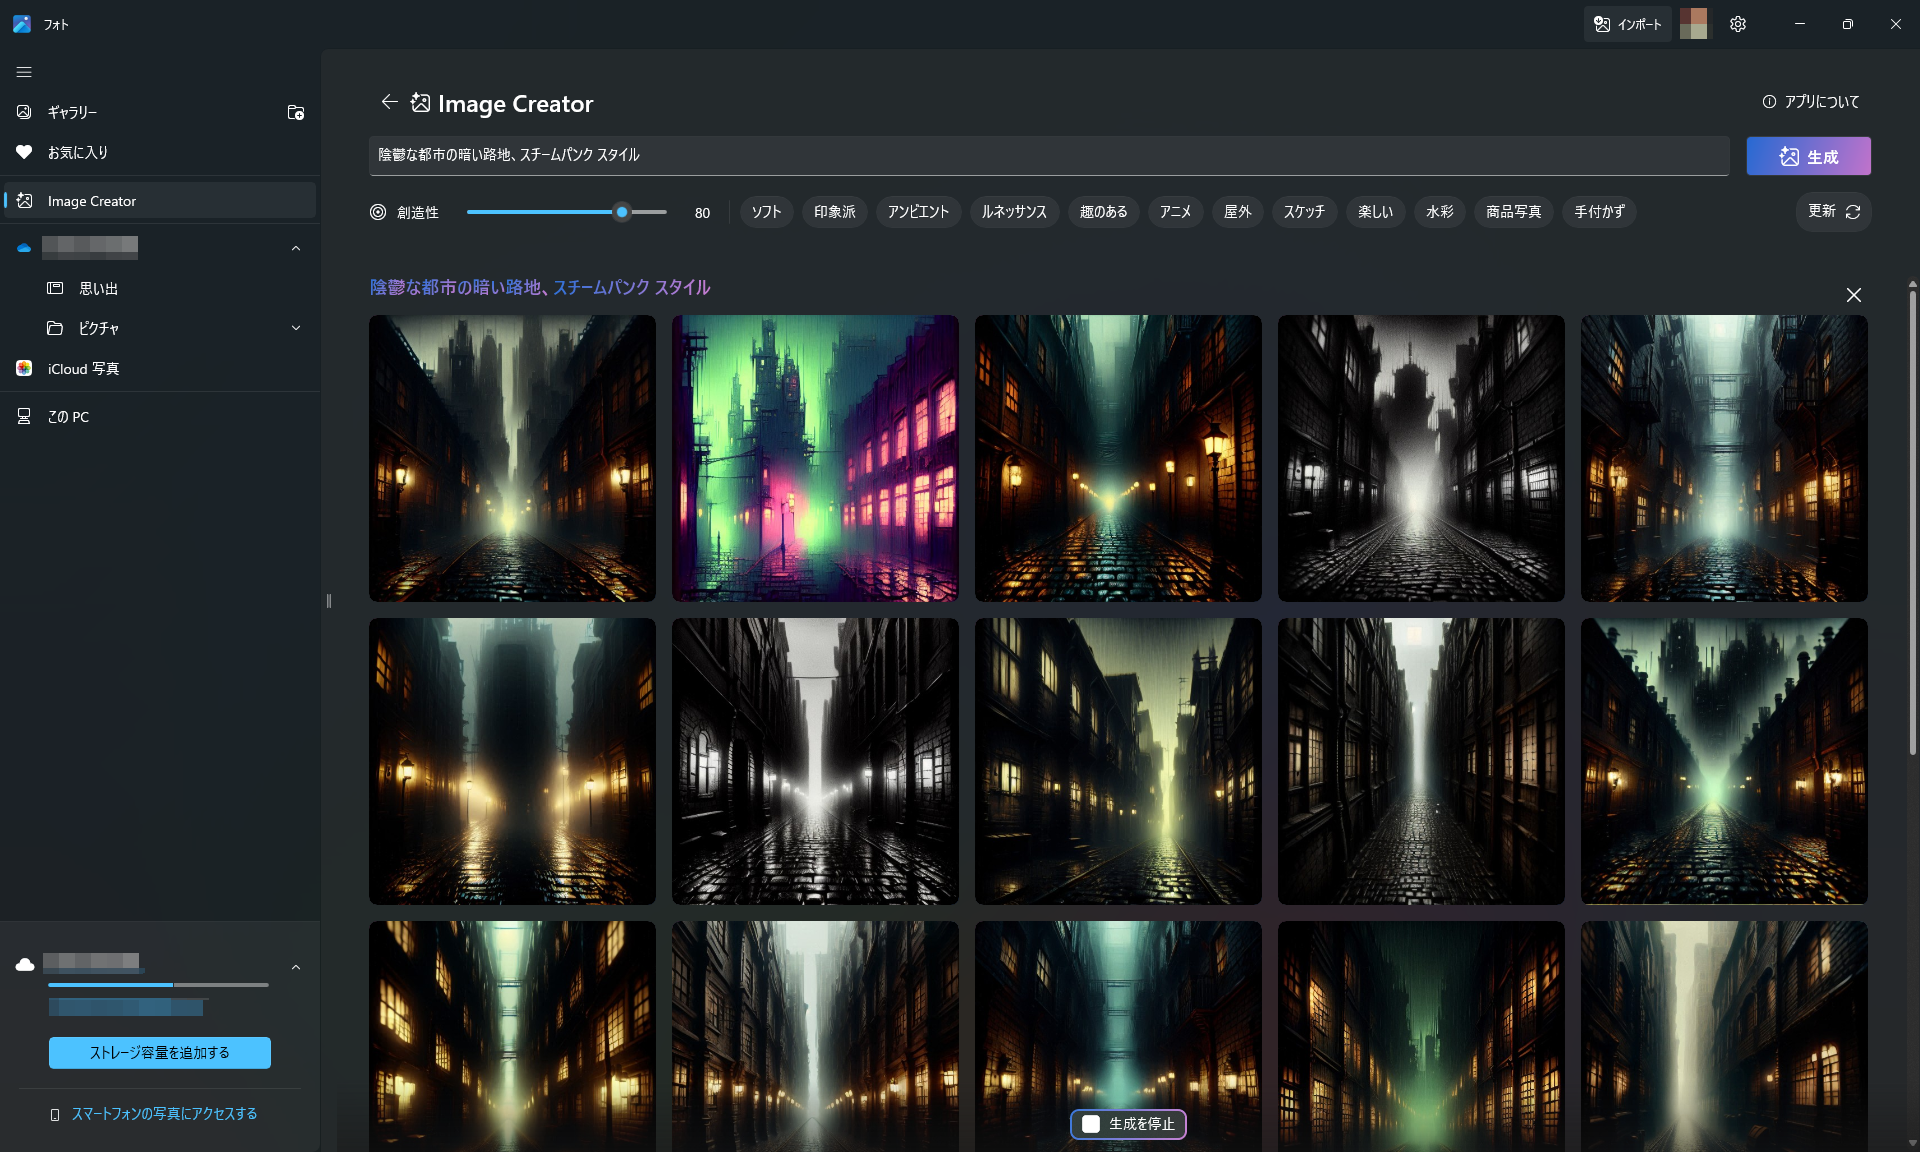Open ギャラリー from the sidebar menu
Image resolution: width=1920 pixels, height=1152 pixels.
[x=70, y=112]
